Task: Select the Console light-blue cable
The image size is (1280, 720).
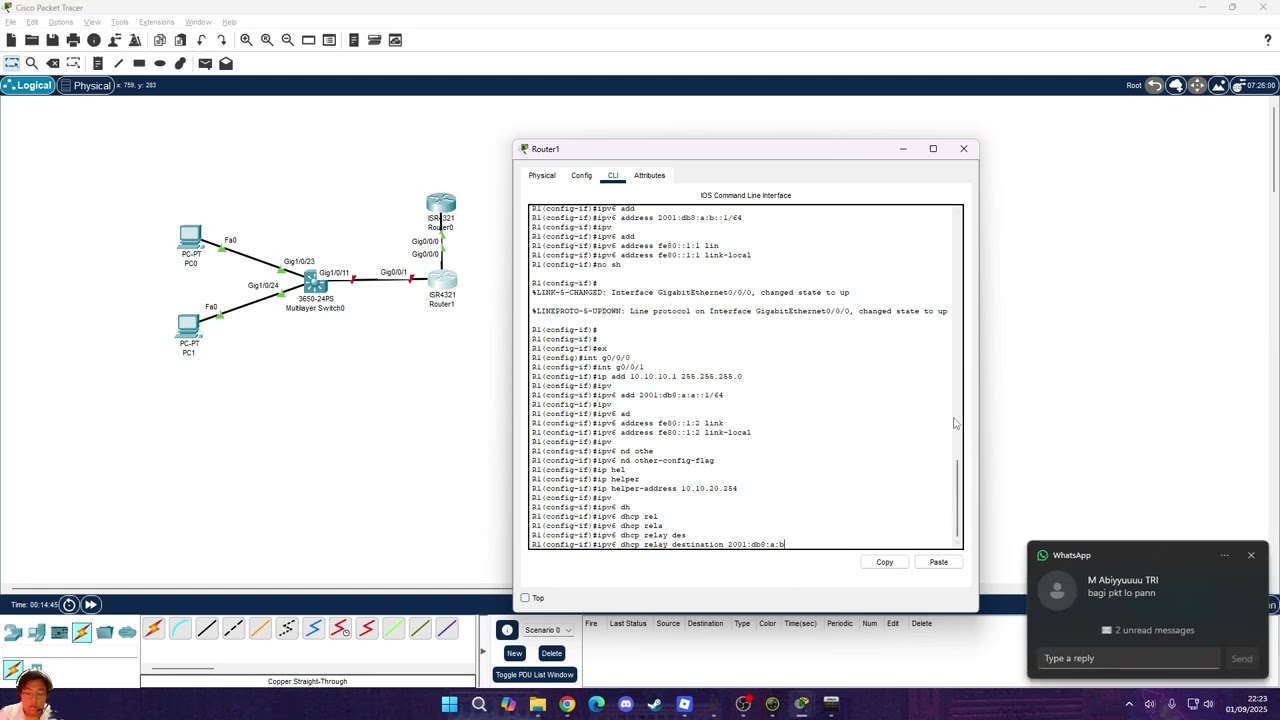Action: click(180, 629)
